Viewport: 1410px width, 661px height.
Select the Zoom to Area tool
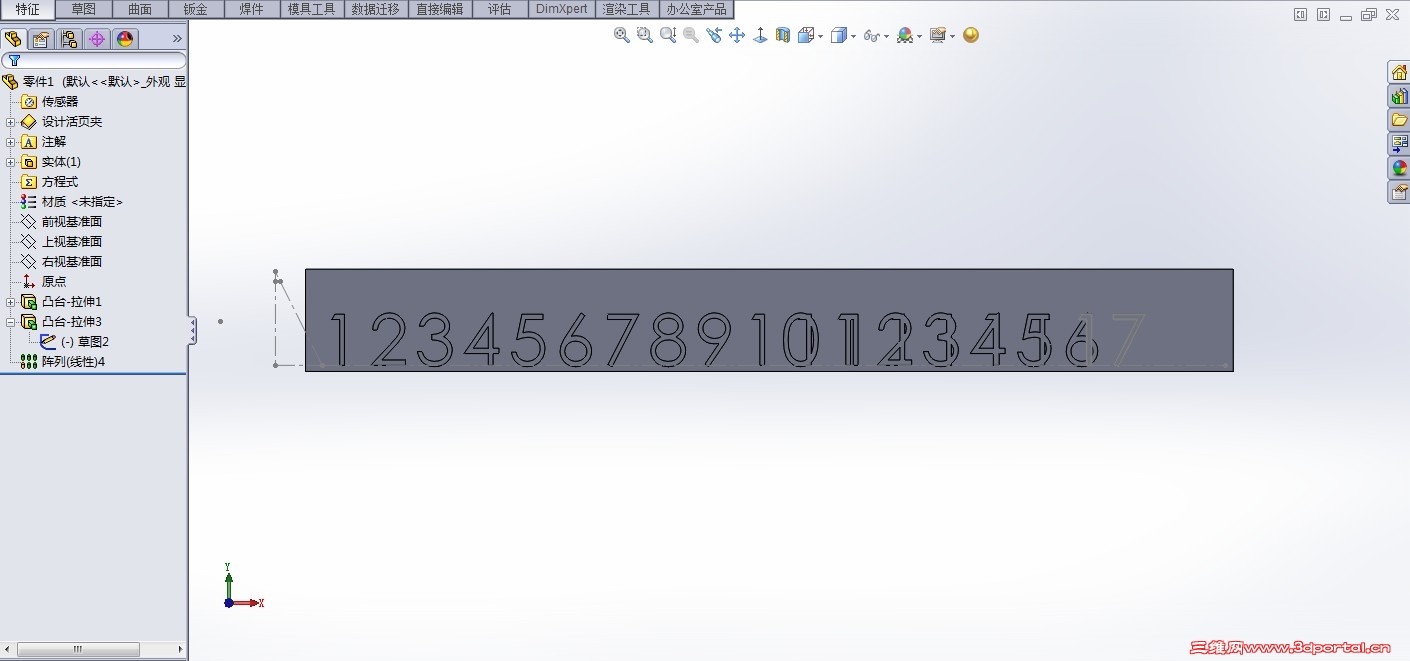point(644,35)
